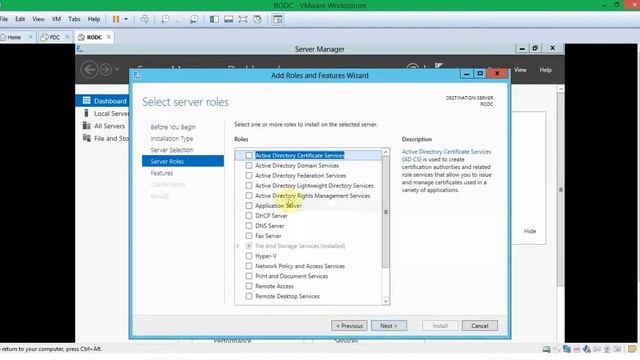Go to Before You Begin step
This screenshot has height=360, width=640.
[173, 127]
